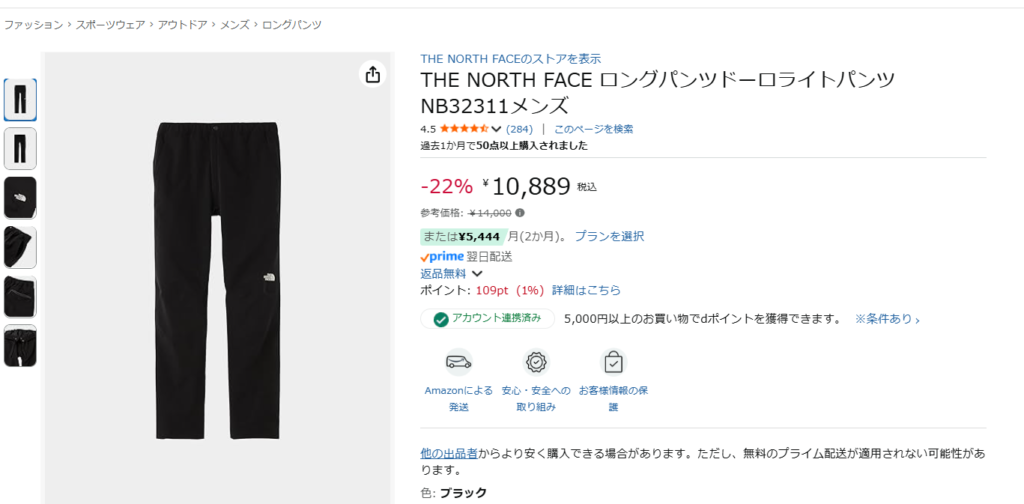The width and height of the screenshot is (1024, 504).
Task: Select the first front-view pants thumbnail
Action: click(20, 100)
